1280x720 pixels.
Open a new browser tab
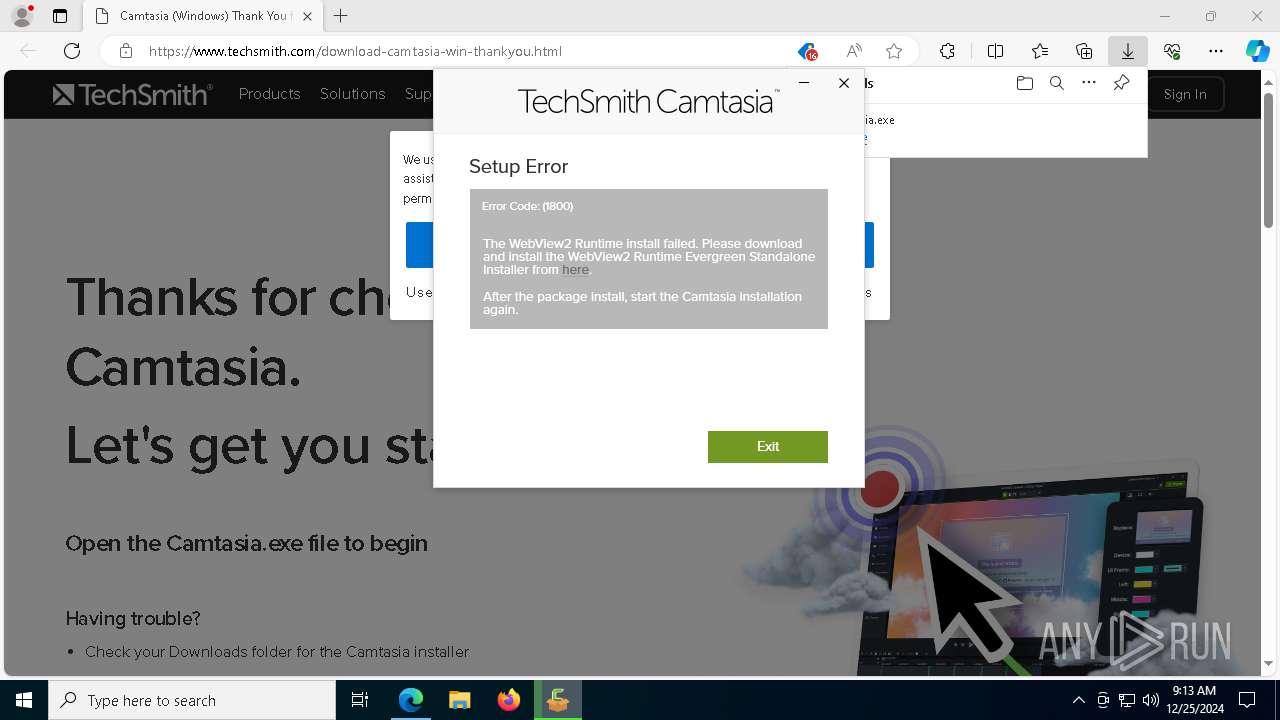[341, 16]
